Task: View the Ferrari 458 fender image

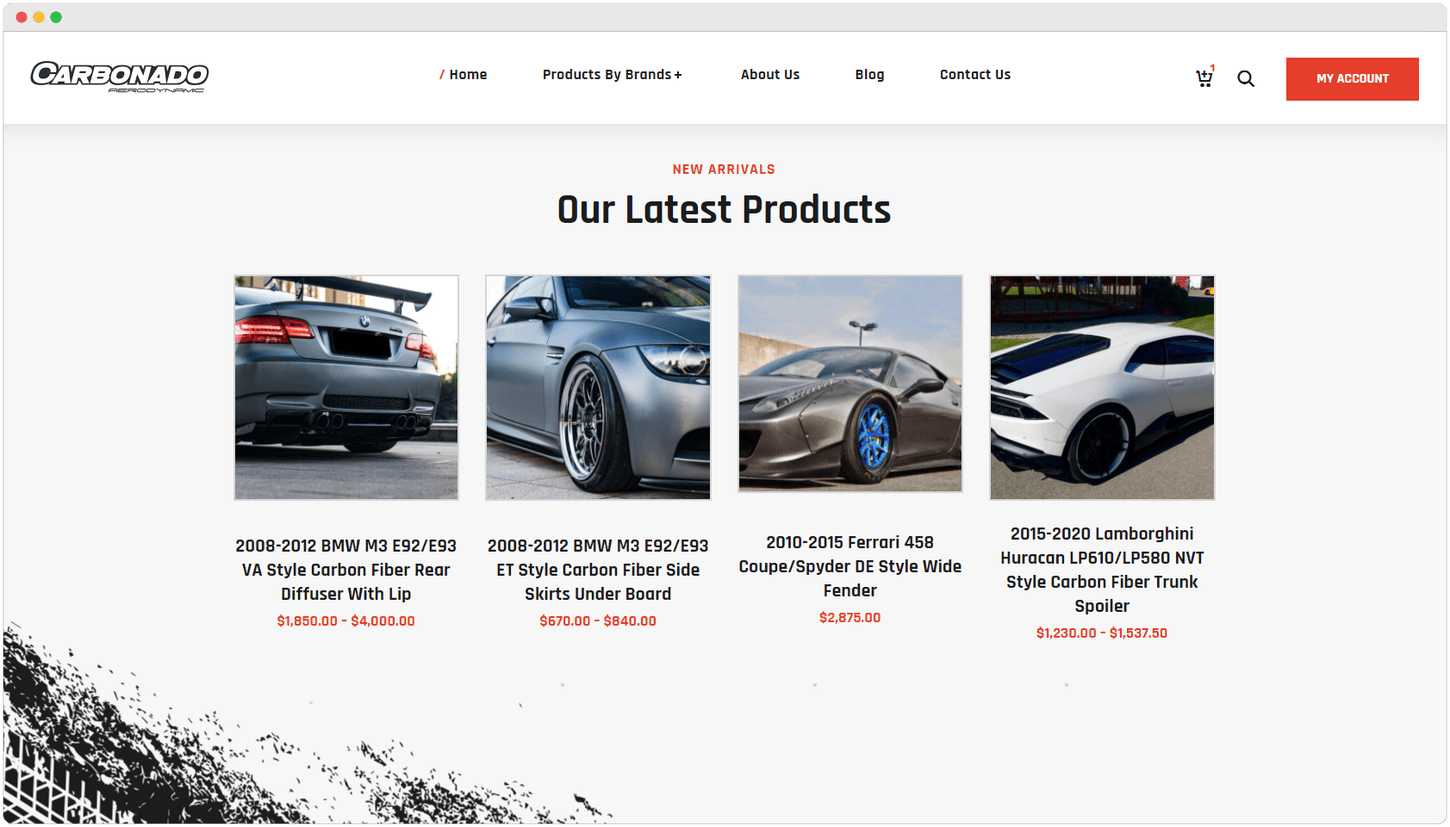Action: 850,384
